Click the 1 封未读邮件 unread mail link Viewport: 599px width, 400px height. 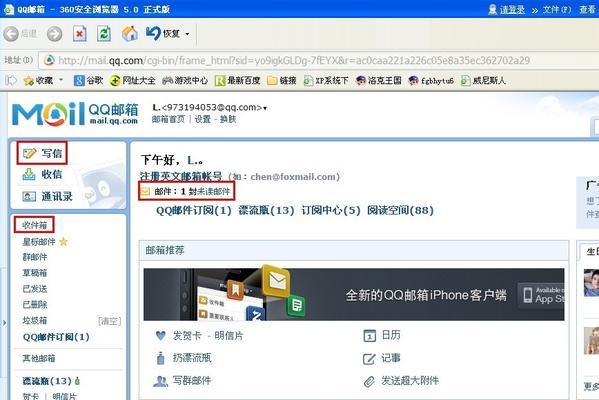pyautogui.click(x=206, y=191)
